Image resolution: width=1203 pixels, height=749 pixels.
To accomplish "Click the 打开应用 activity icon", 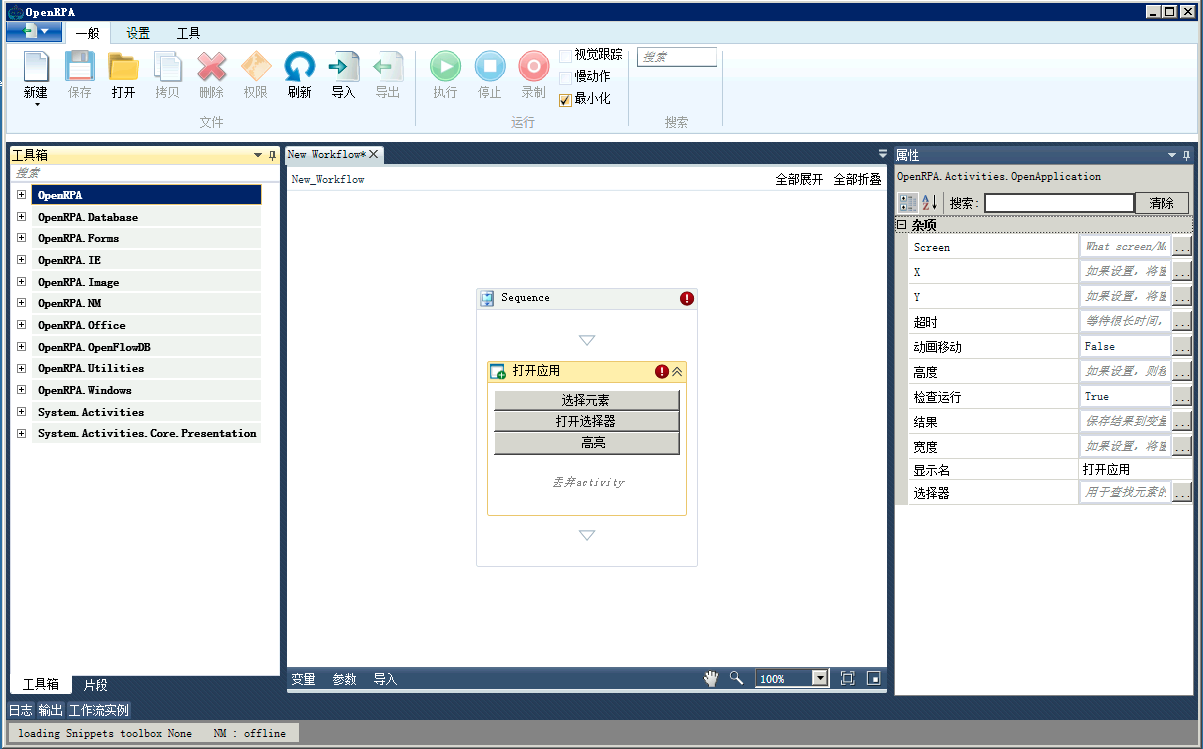I will [x=498, y=371].
